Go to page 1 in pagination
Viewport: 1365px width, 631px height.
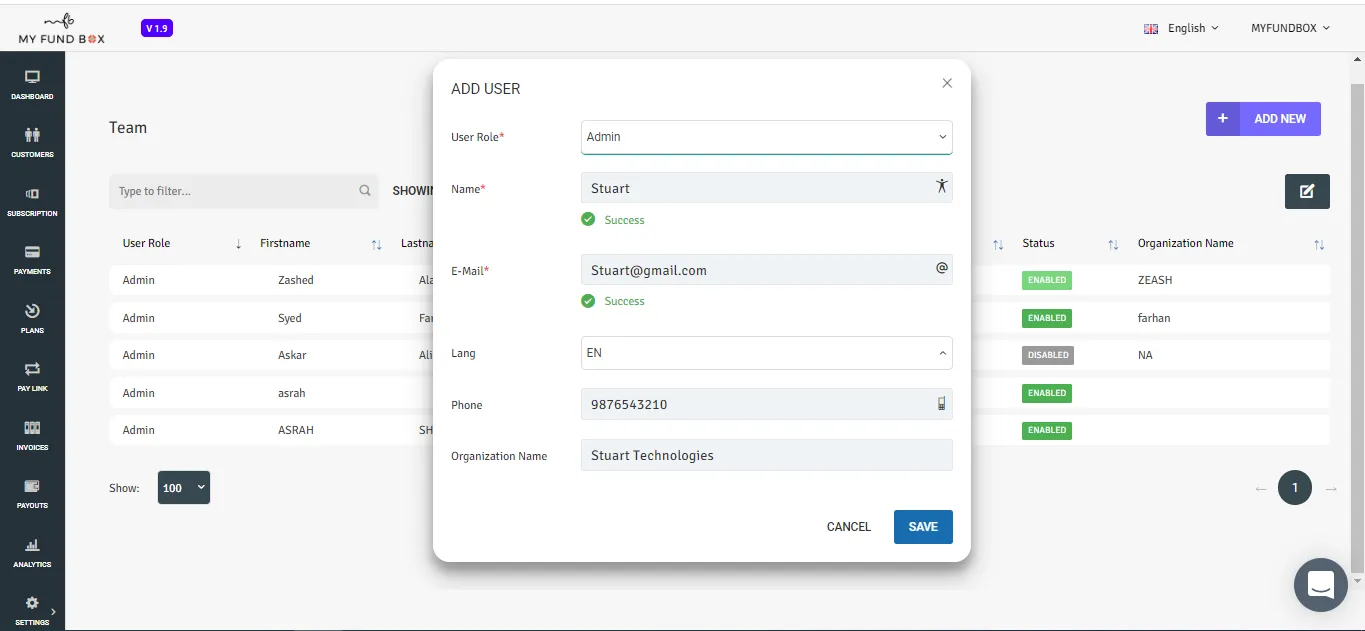(1295, 488)
